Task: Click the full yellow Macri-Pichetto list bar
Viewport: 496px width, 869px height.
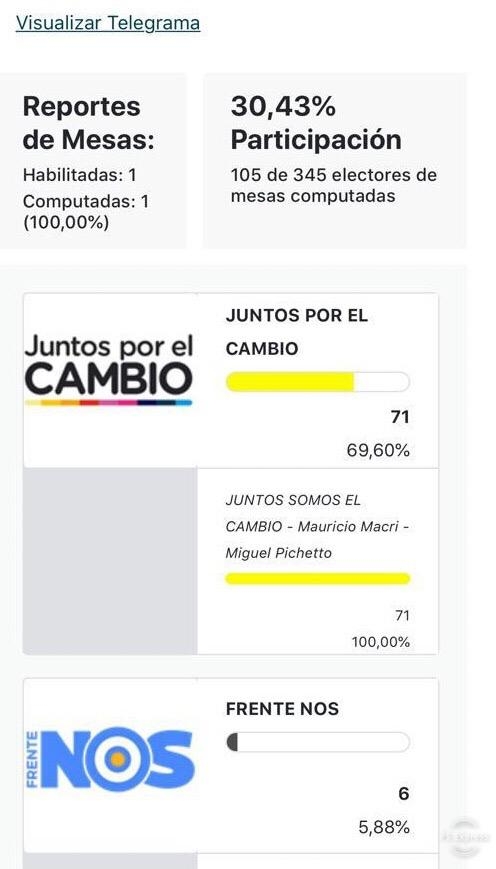Action: pos(318,579)
